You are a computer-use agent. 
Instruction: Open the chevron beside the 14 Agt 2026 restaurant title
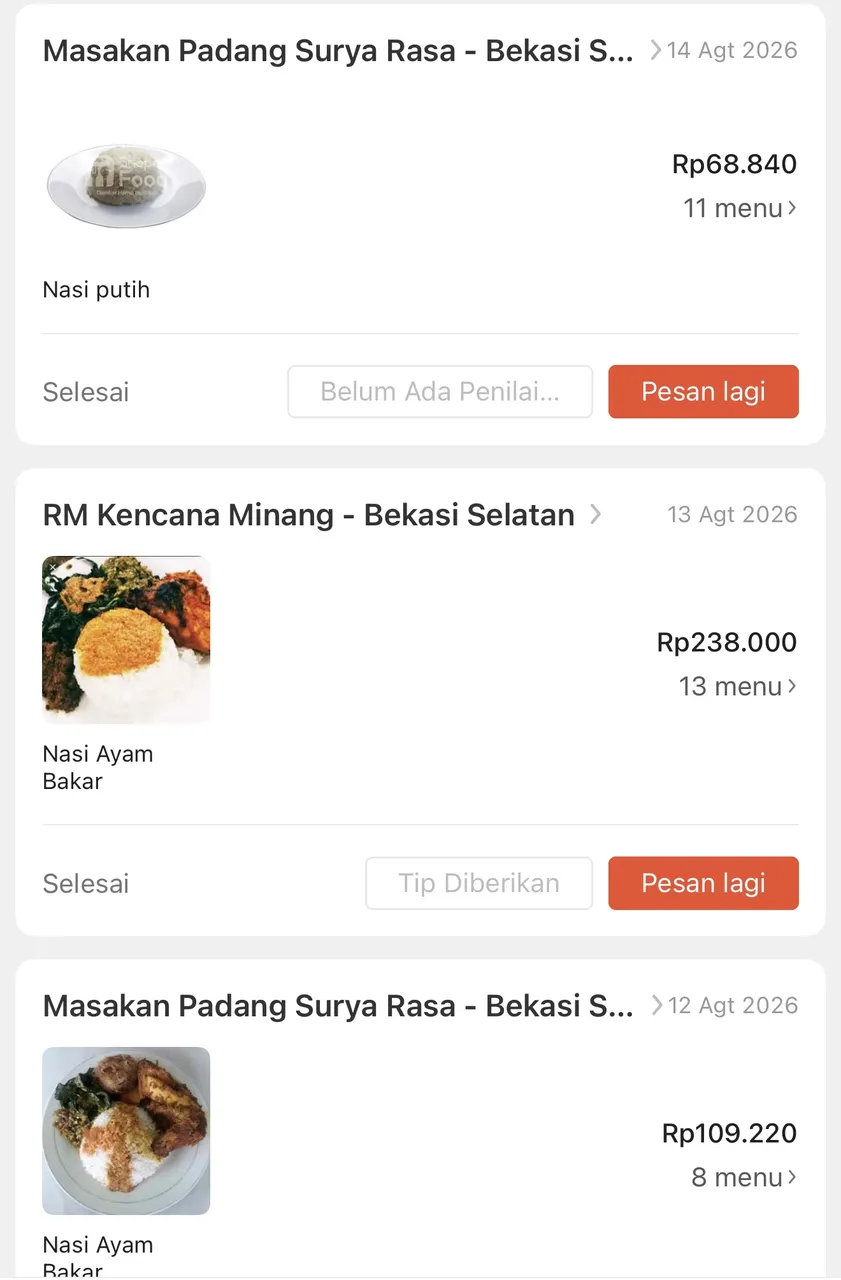tap(656, 50)
